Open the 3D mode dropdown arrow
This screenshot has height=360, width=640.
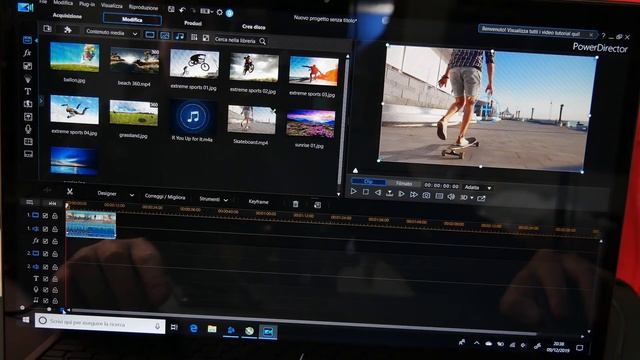click(472, 198)
